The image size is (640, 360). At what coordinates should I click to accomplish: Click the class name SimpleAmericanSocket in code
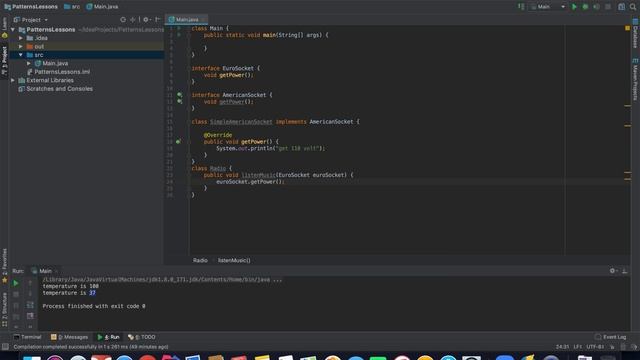coord(241,122)
